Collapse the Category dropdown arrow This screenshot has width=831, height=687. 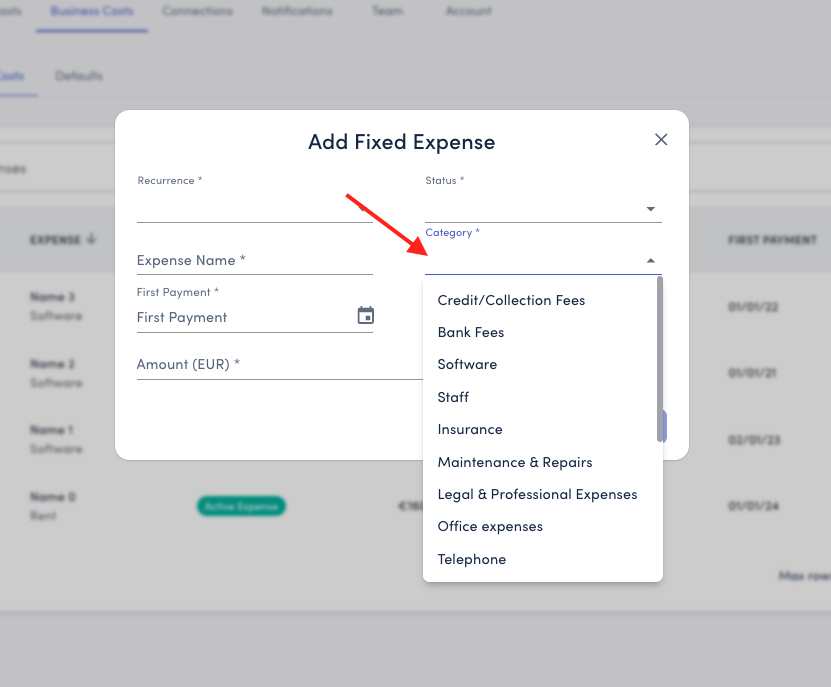coord(651,261)
